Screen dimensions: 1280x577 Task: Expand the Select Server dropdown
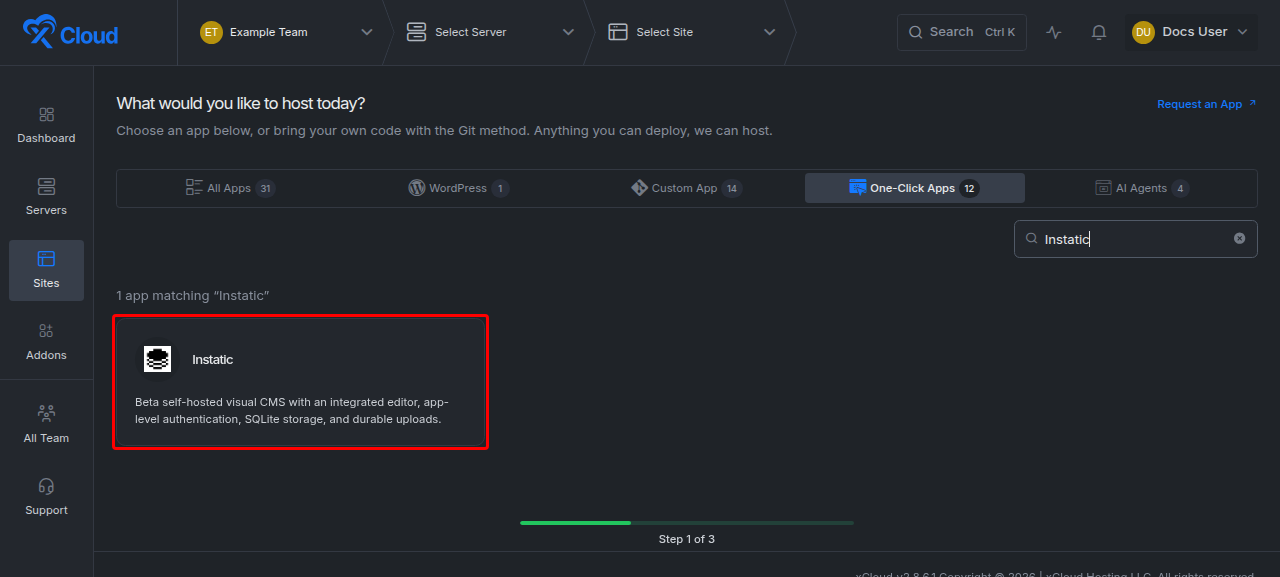568,32
